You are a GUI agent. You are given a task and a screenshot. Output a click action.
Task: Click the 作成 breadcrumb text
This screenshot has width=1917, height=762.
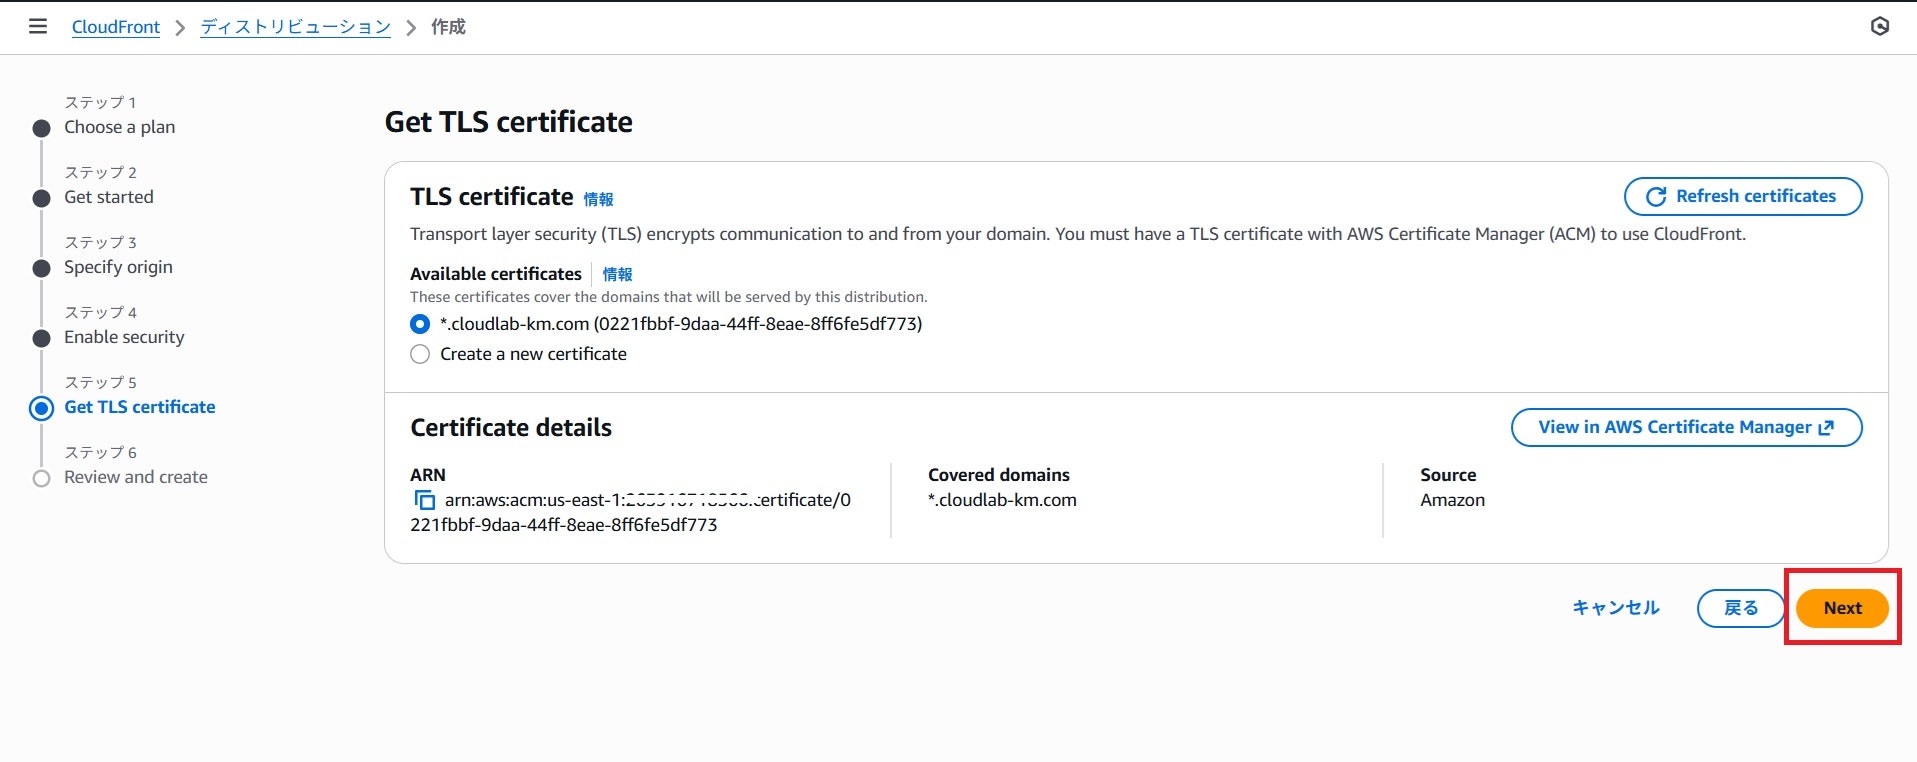(448, 27)
